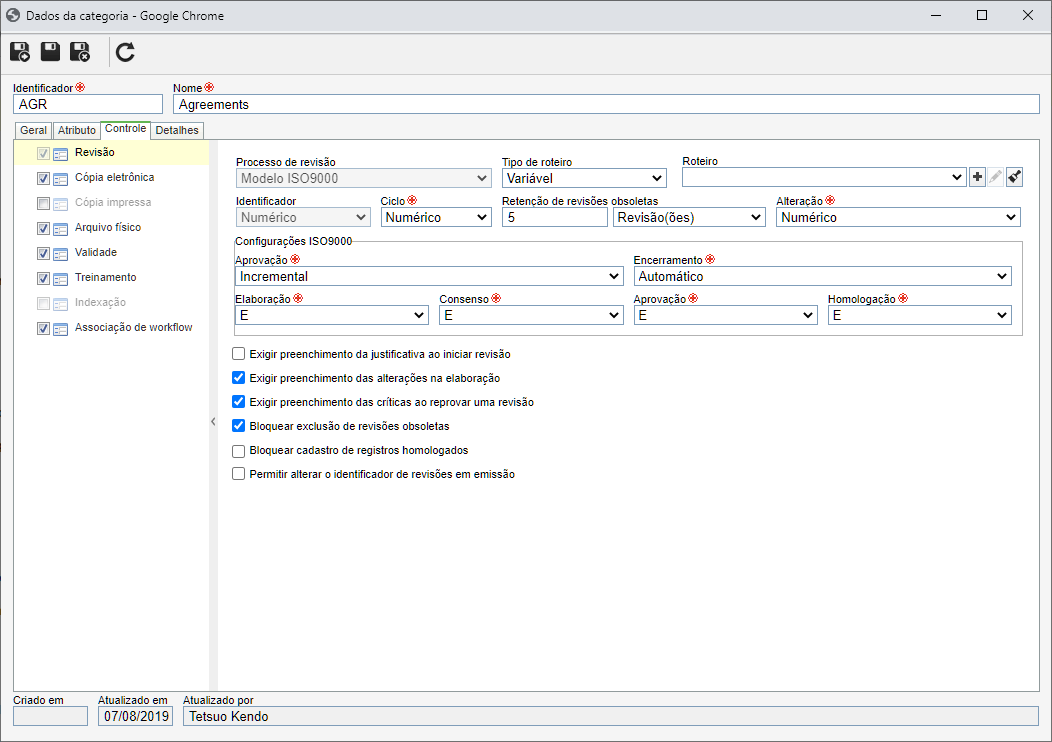The height and width of the screenshot is (742, 1052).
Task: Enable Exigir preenchimento da justificativa checkbox
Action: [x=238, y=354]
